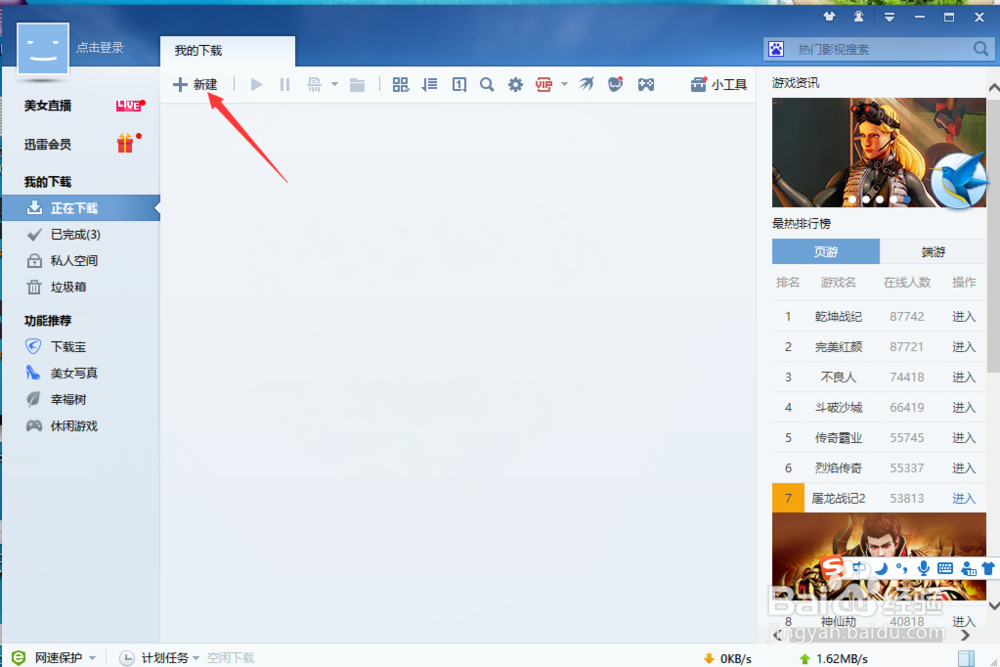Open the 小工具 toolbox
Viewport: 1000px width, 667px height.
[x=718, y=84]
